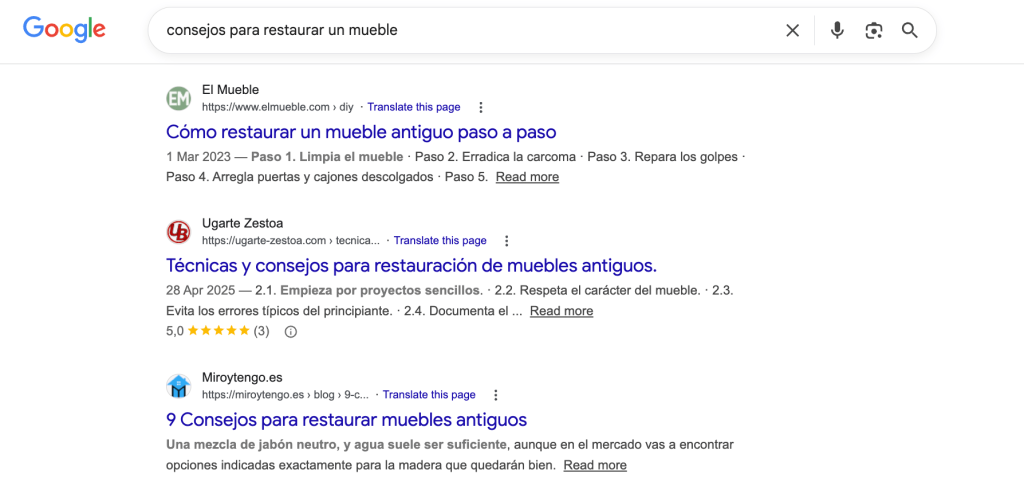Translate the Ugarte Zestoa page
The height and width of the screenshot is (478, 1024).
pos(440,240)
